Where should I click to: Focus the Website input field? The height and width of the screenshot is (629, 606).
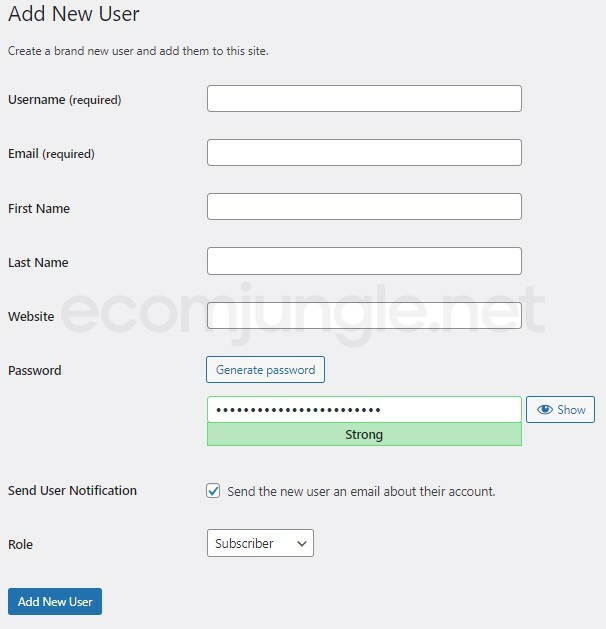364,315
